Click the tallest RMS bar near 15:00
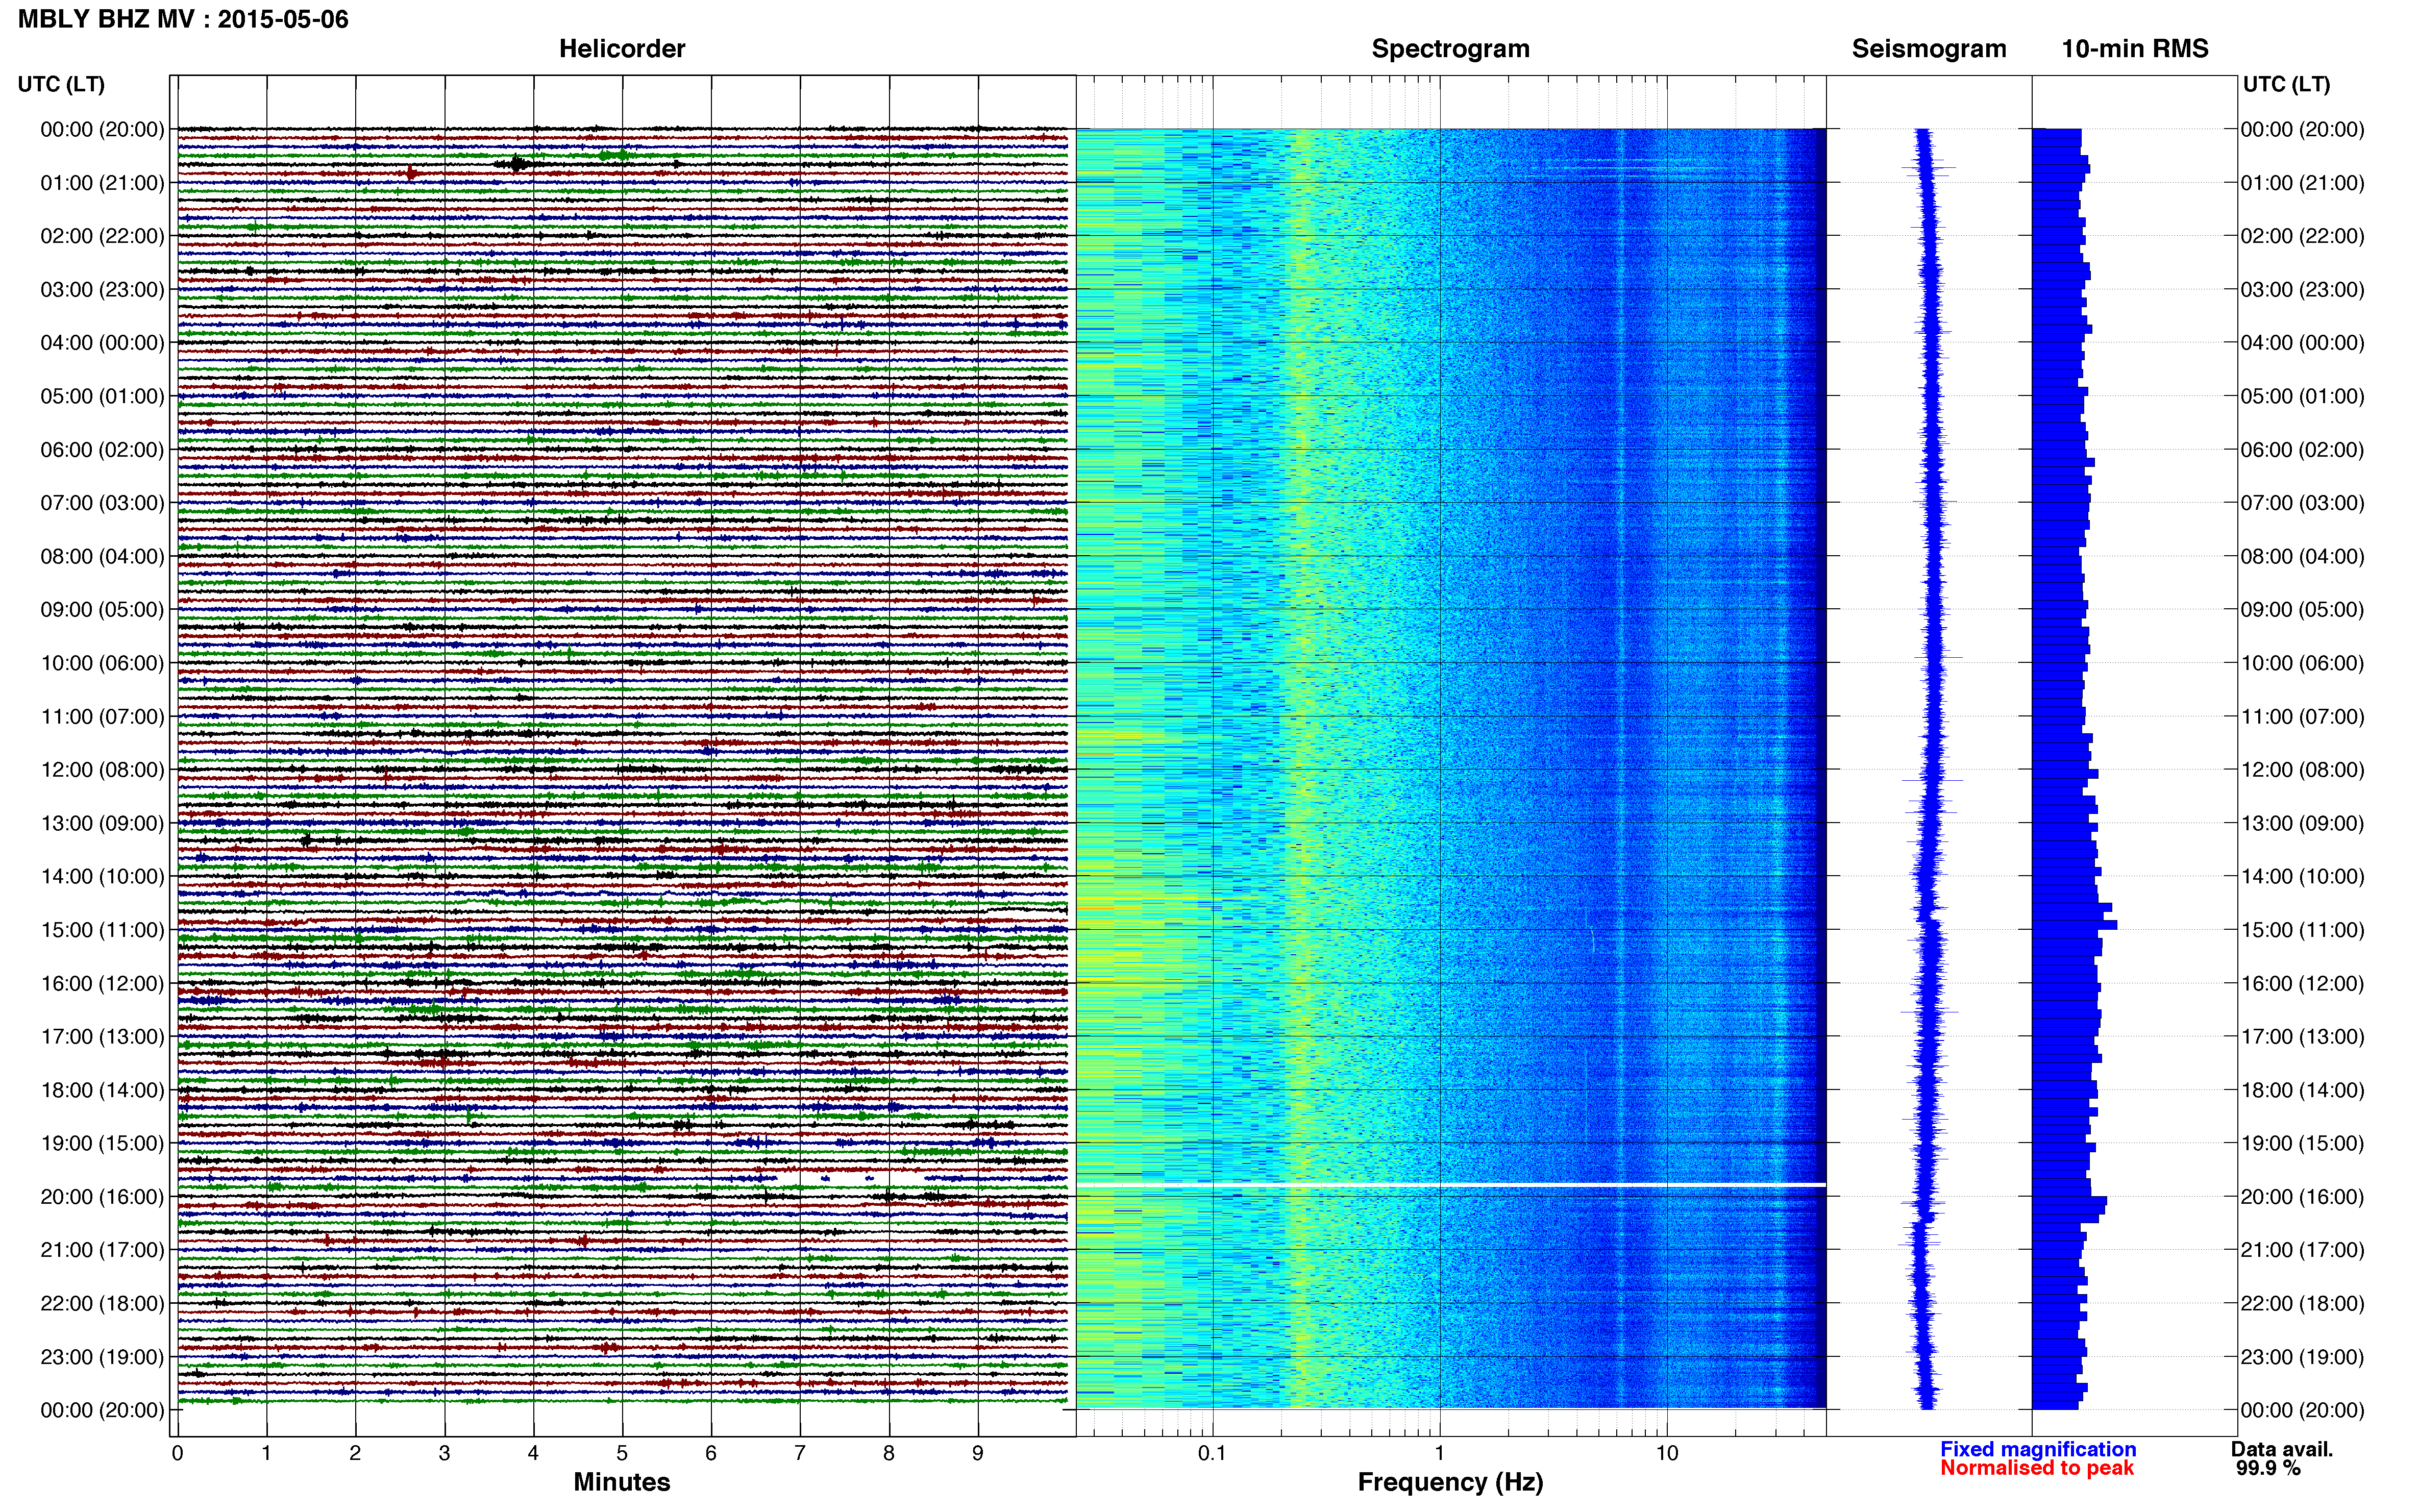The height and width of the screenshot is (1512, 2419). tap(2074, 925)
